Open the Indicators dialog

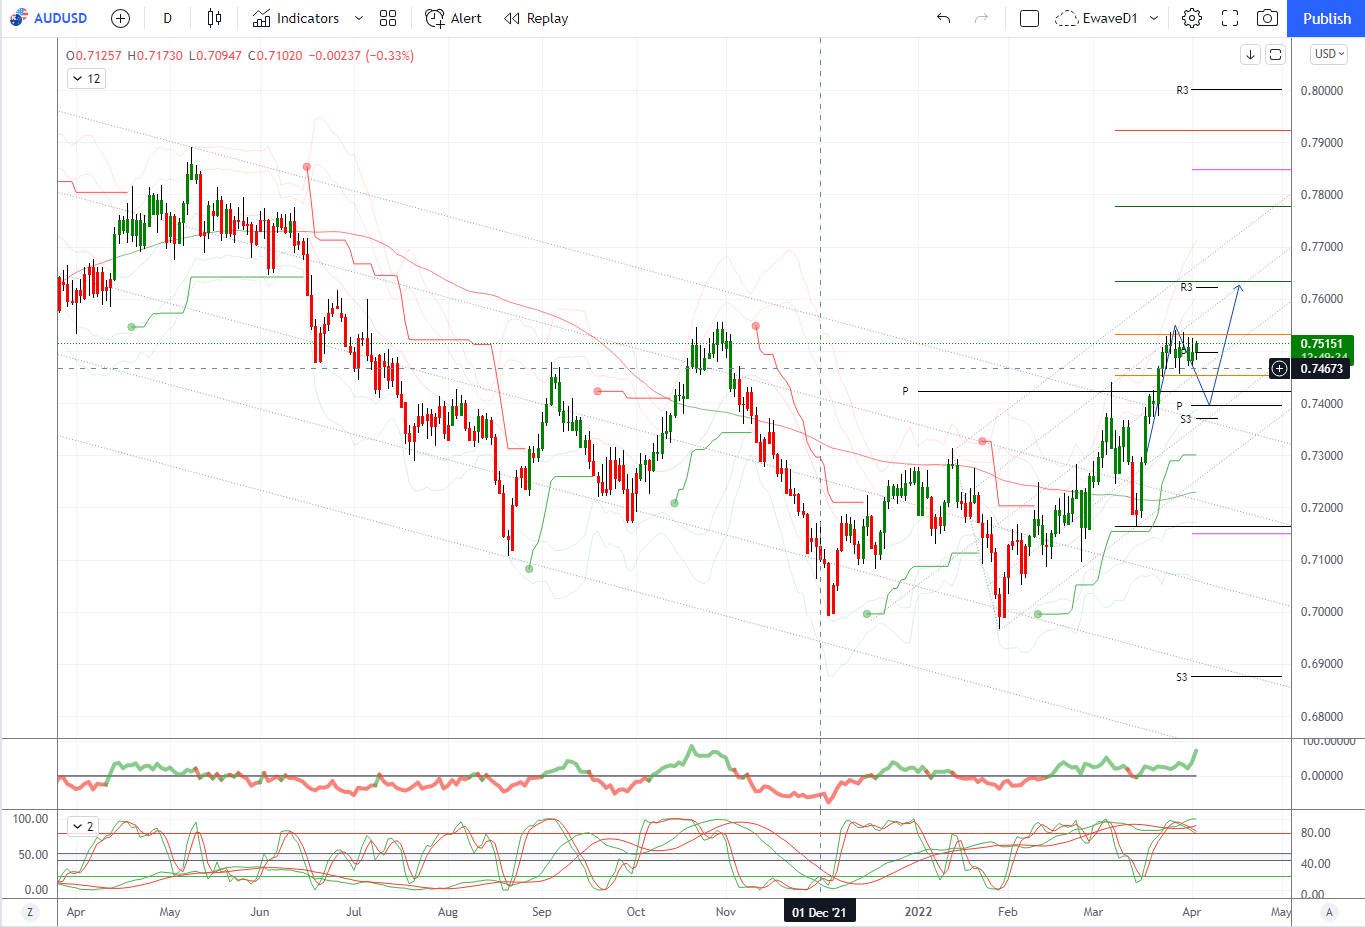296,18
